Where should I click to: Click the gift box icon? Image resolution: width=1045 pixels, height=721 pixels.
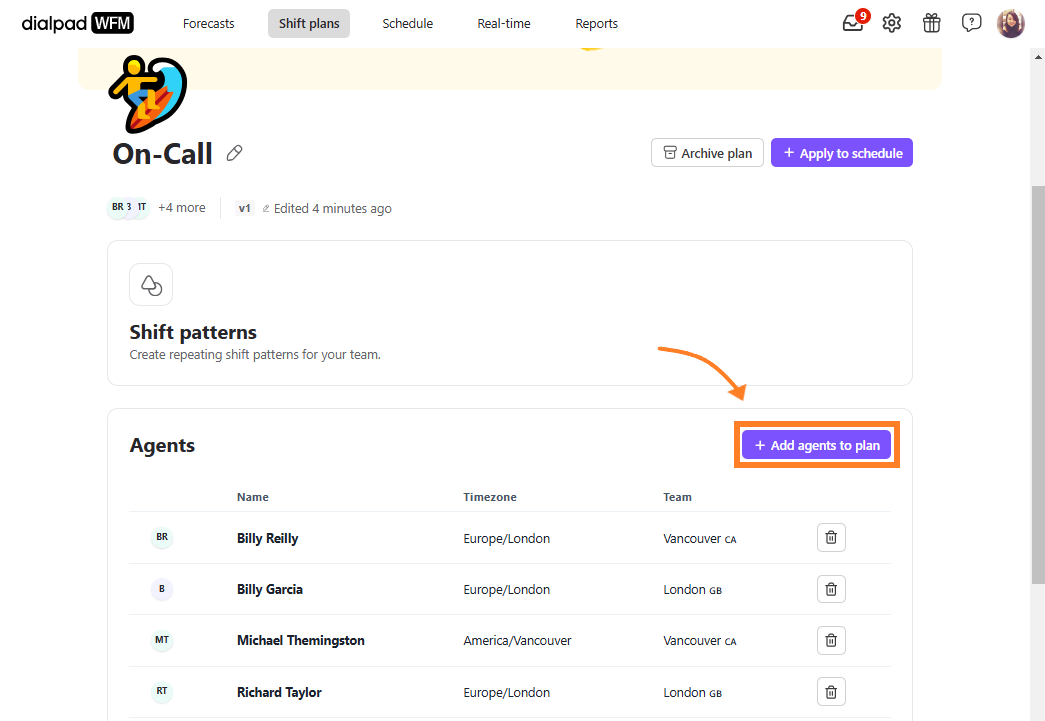(x=932, y=23)
